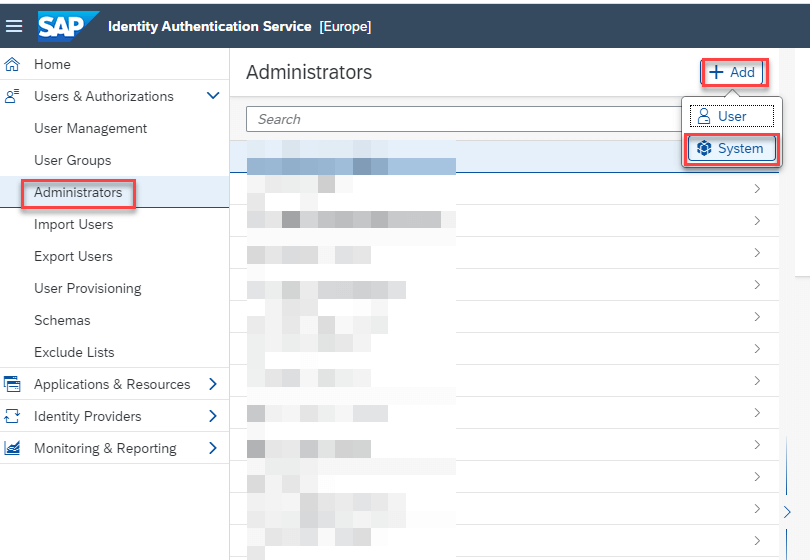Click the Monitoring & Reporting chart icon
810x560 pixels.
[x=12, y=448]
